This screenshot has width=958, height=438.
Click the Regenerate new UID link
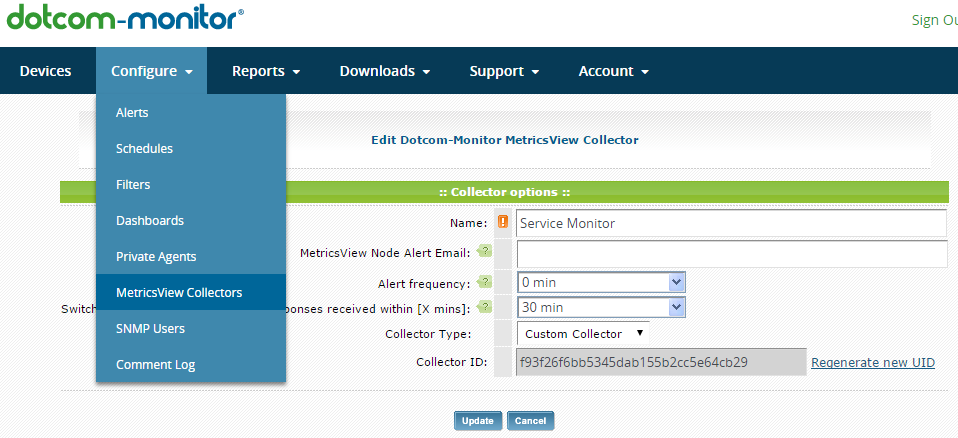873,362
